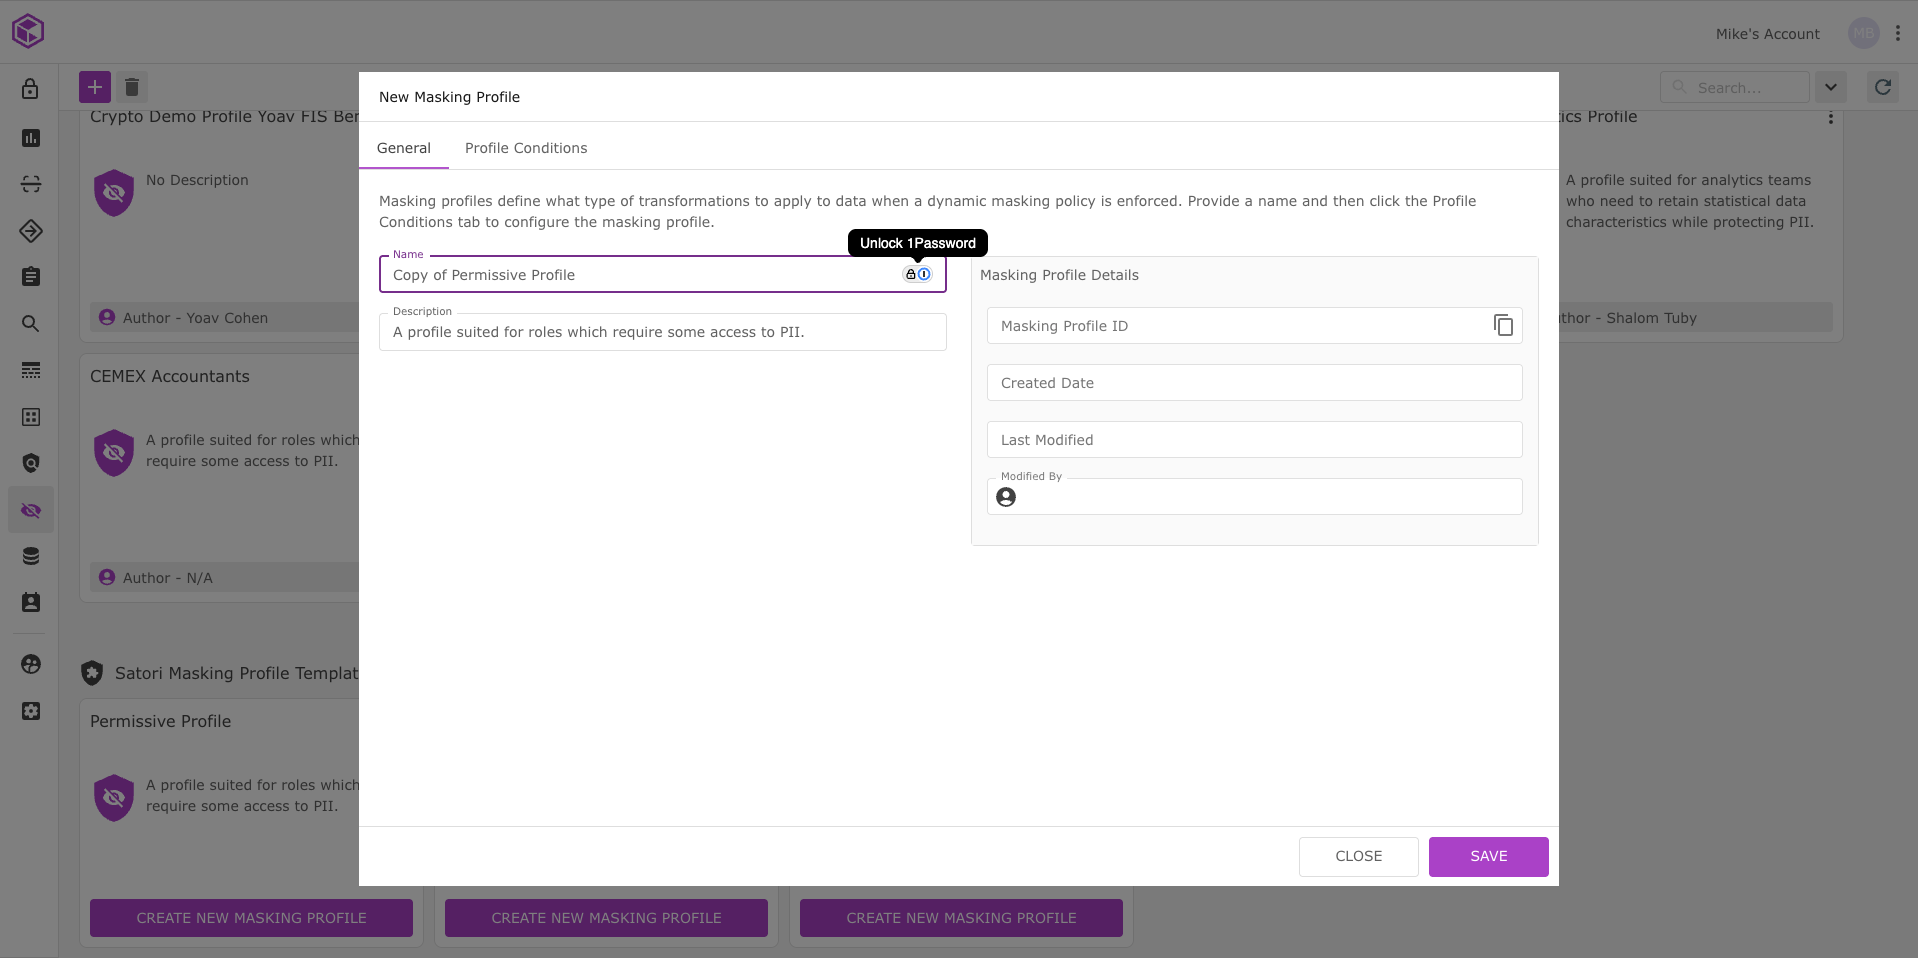Click the Satori logo at top left

[x=28, y=31]
